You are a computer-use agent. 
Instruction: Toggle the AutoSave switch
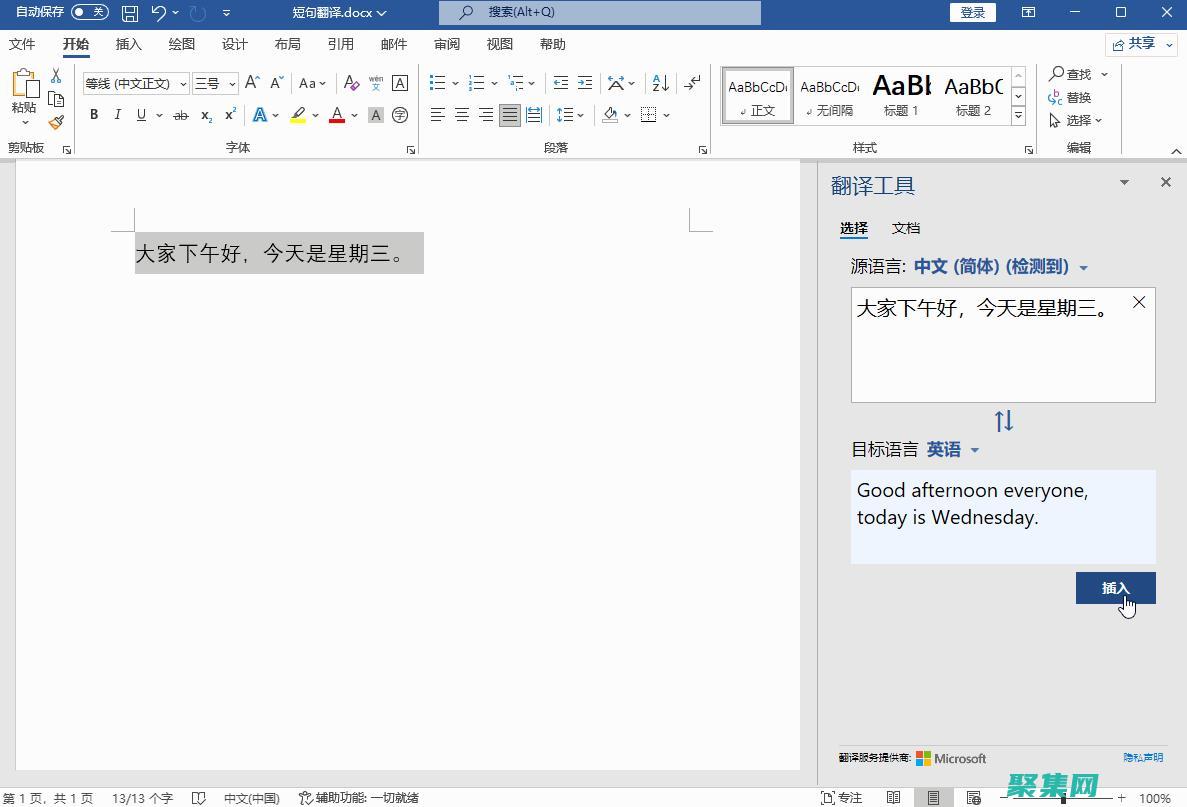(90, 12)
